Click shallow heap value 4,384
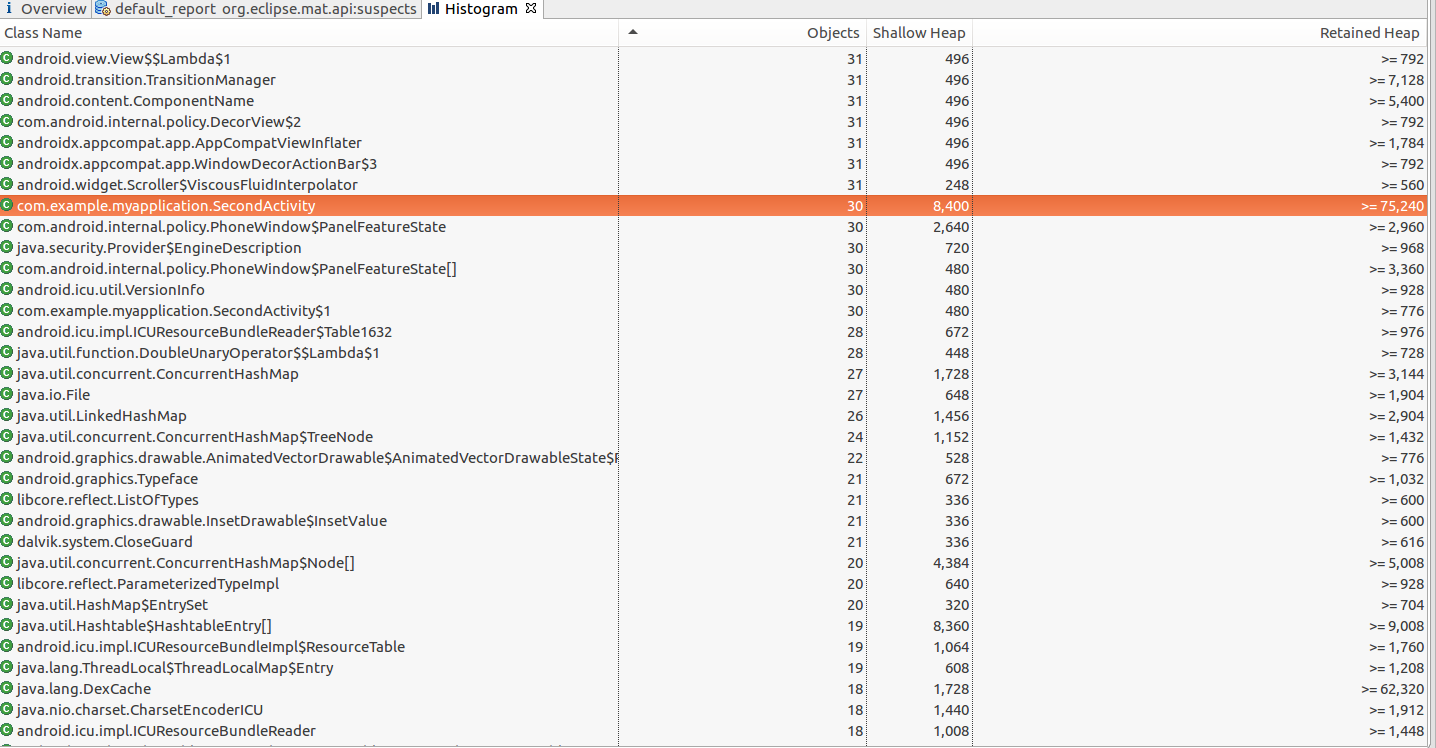This screenshot has width=1436, height=748. click(x=950, y=563)
